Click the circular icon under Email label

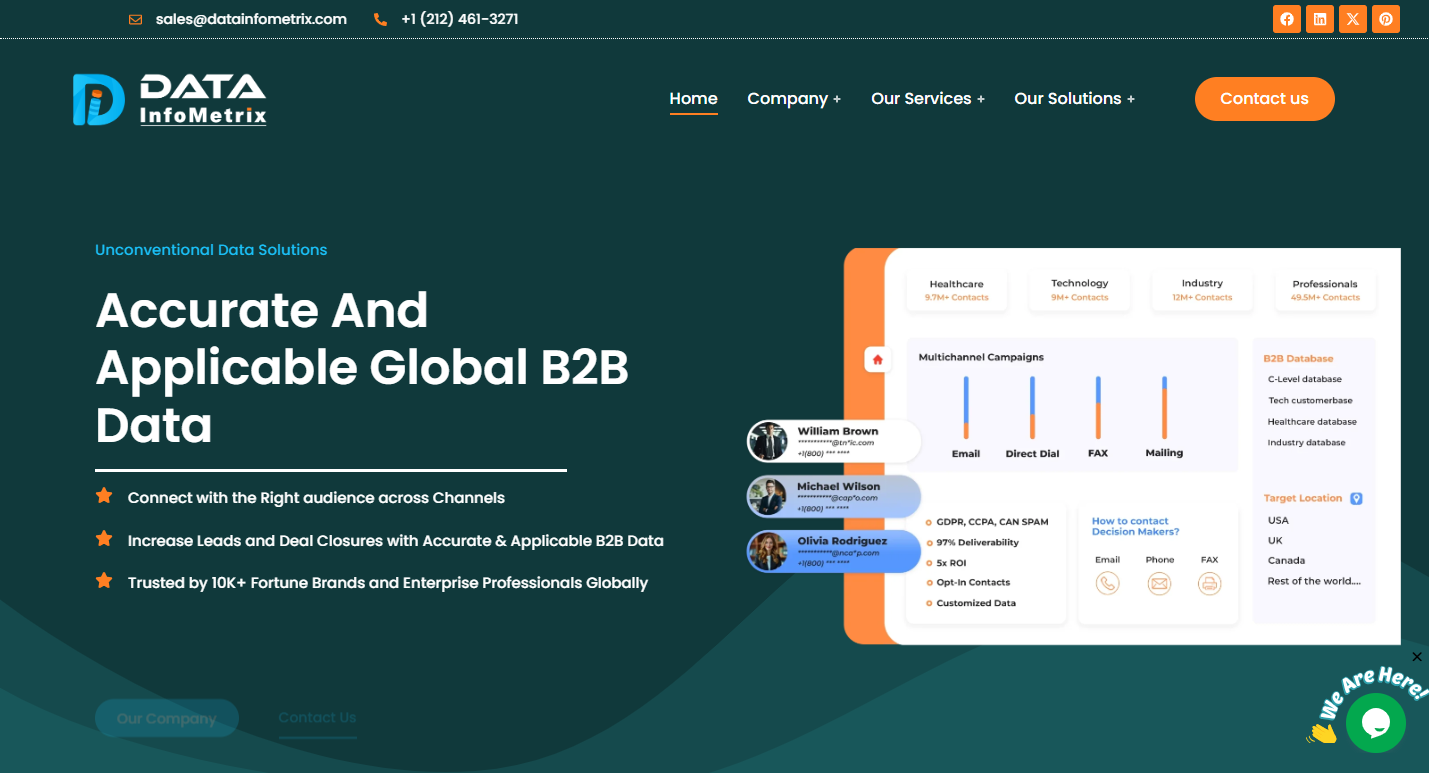coord(1107,583)
